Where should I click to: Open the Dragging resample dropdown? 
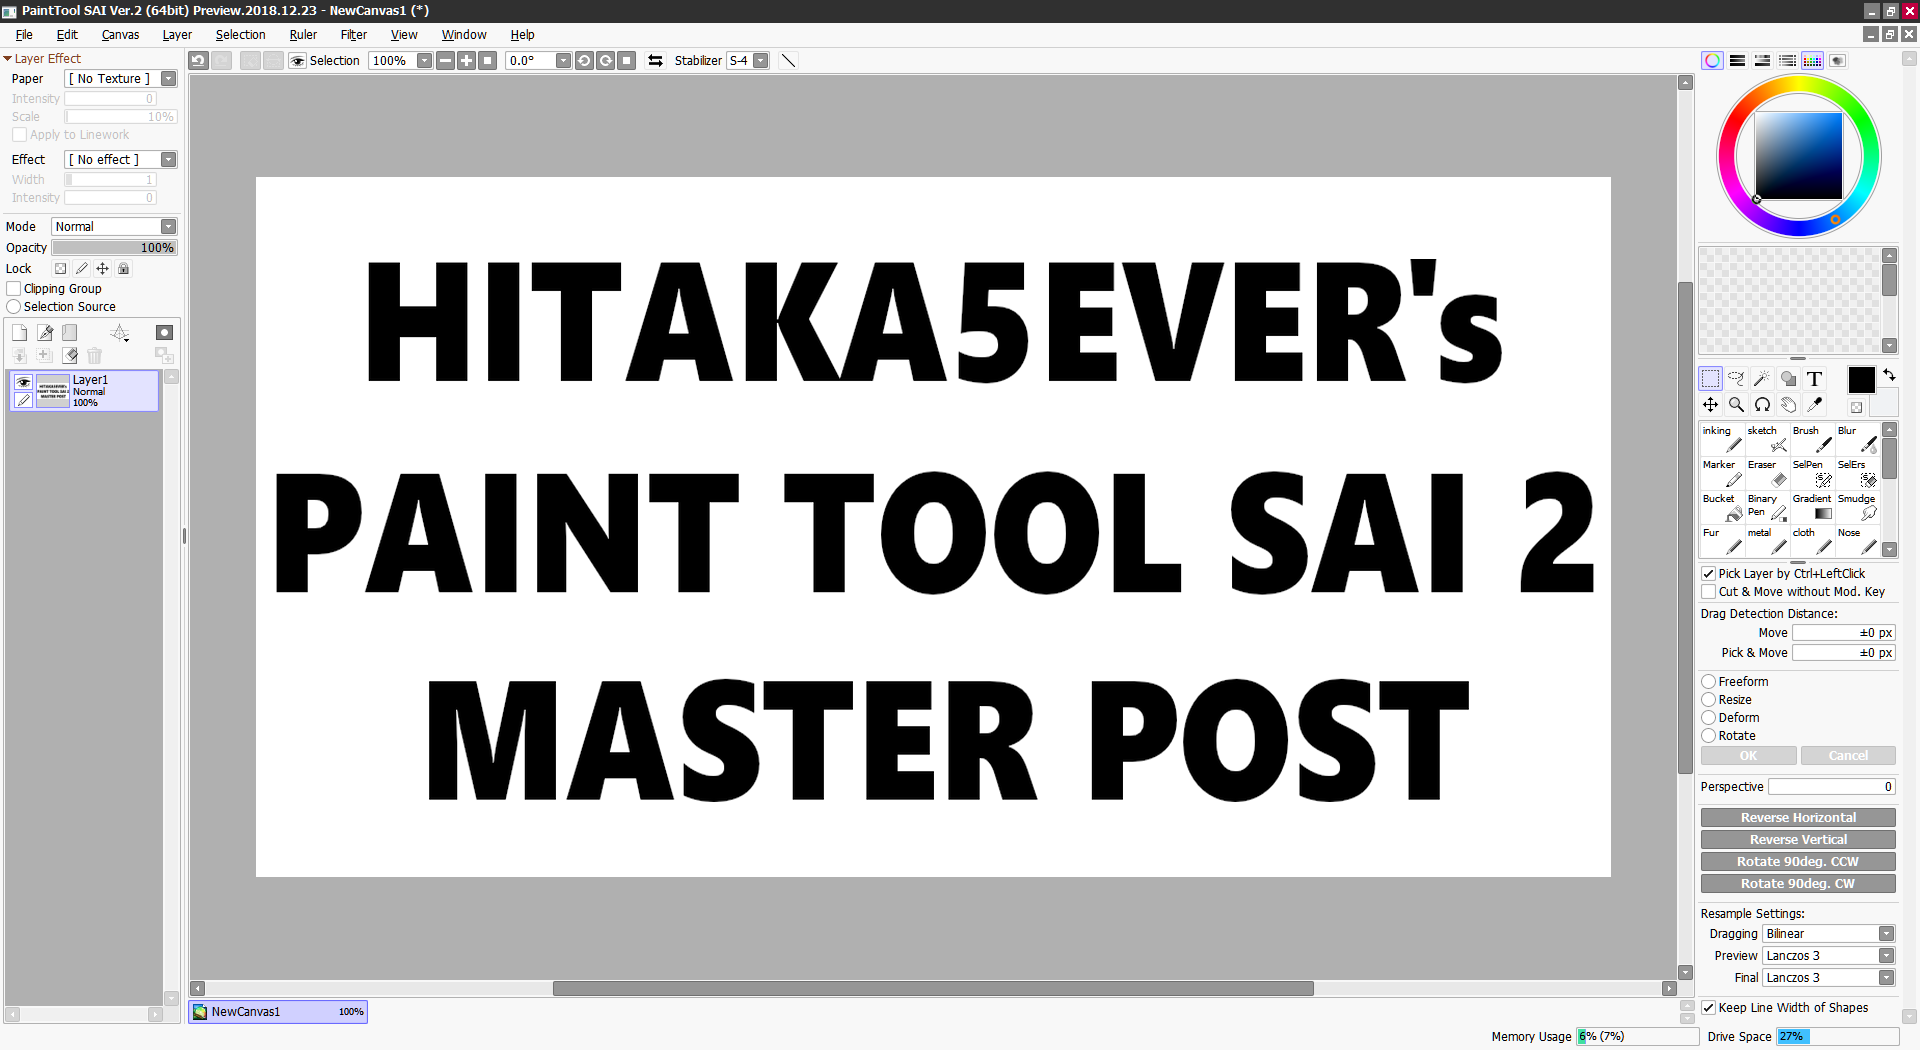pos(1829,934)
